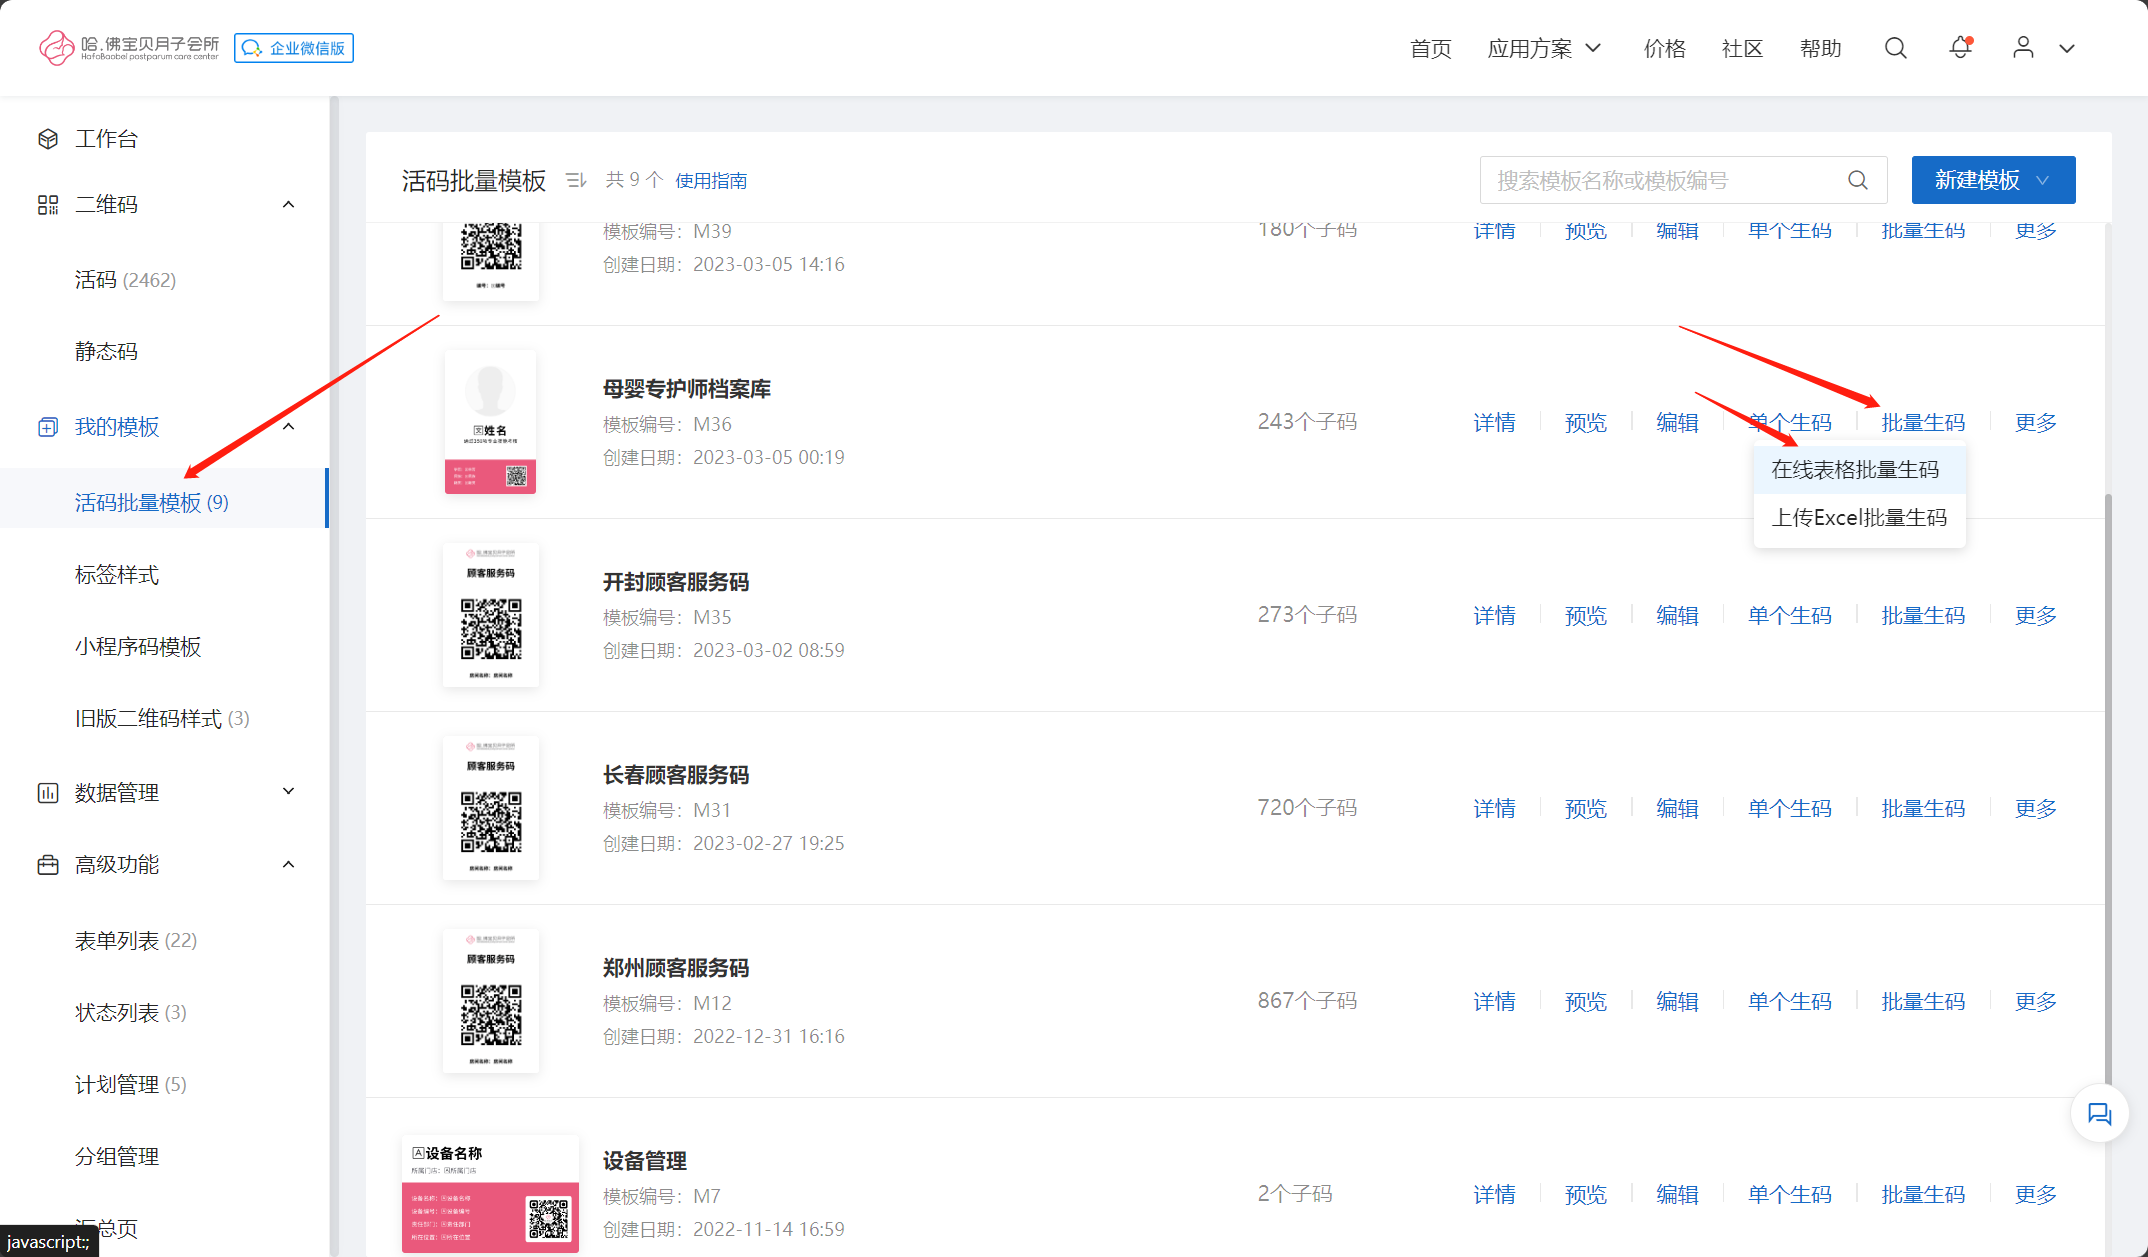2148x1257 pixels.
Task: Click the sort icon beside 活码批量模板 title
Action: tap(576, 180)
